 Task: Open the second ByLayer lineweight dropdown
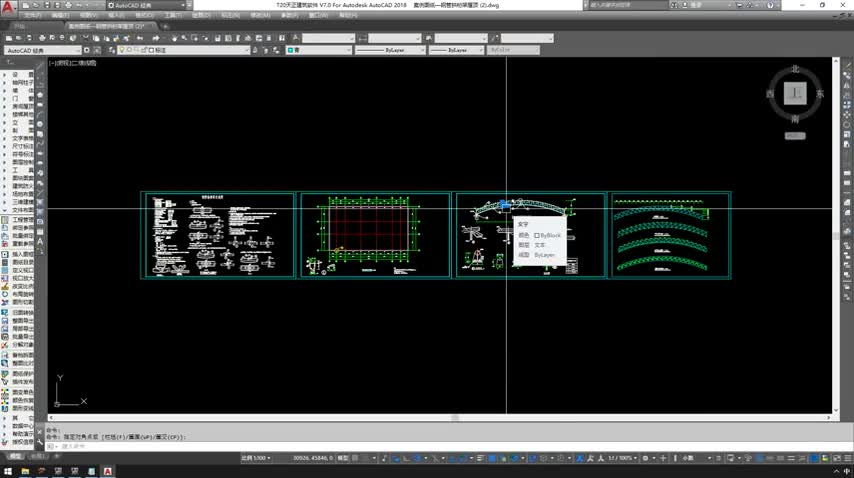(456, 50)
